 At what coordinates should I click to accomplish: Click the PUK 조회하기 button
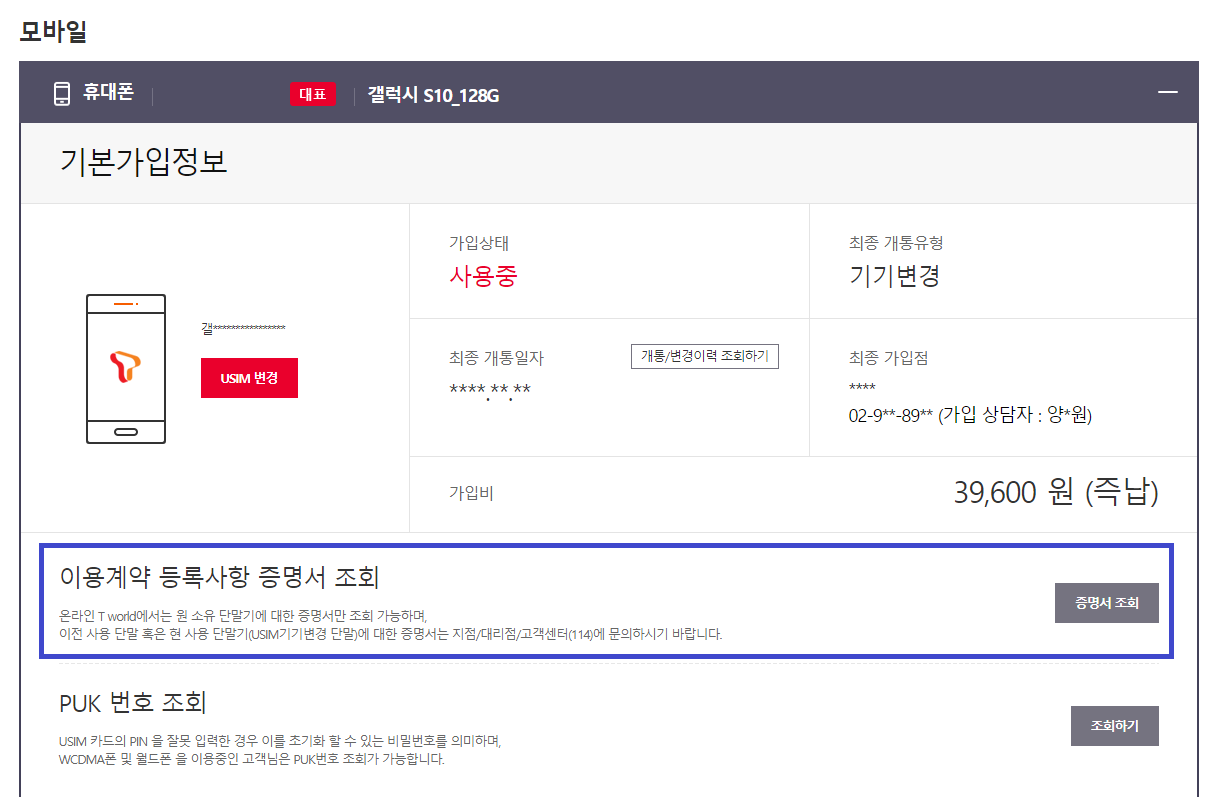click(1115, 726)
